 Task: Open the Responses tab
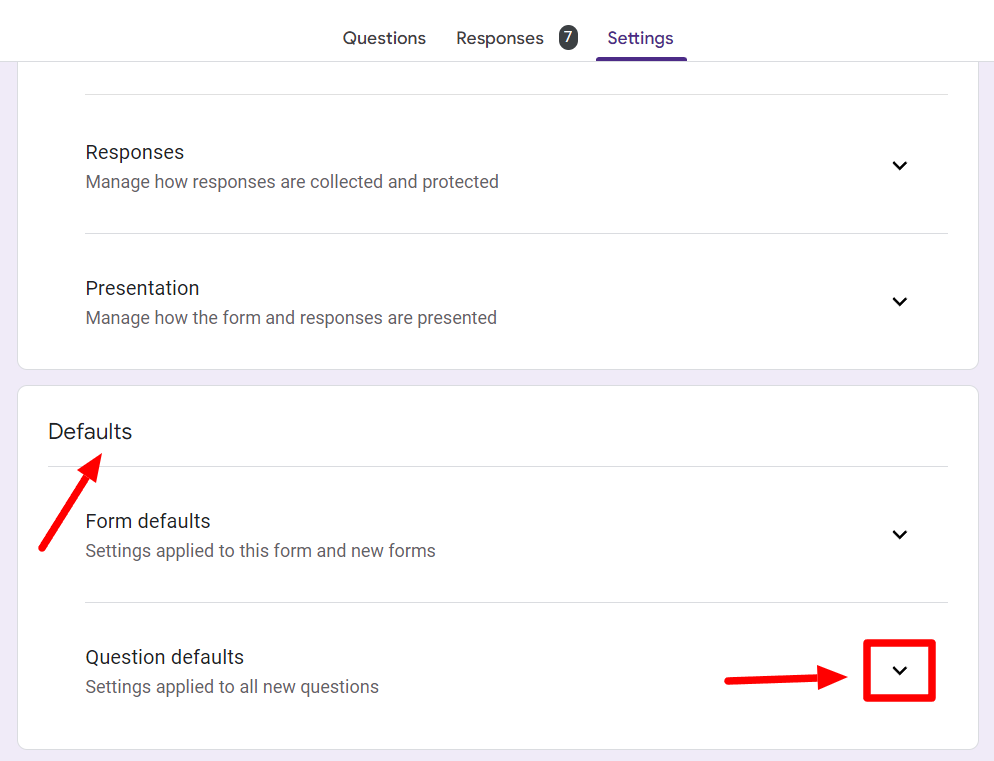pos(500,38)
